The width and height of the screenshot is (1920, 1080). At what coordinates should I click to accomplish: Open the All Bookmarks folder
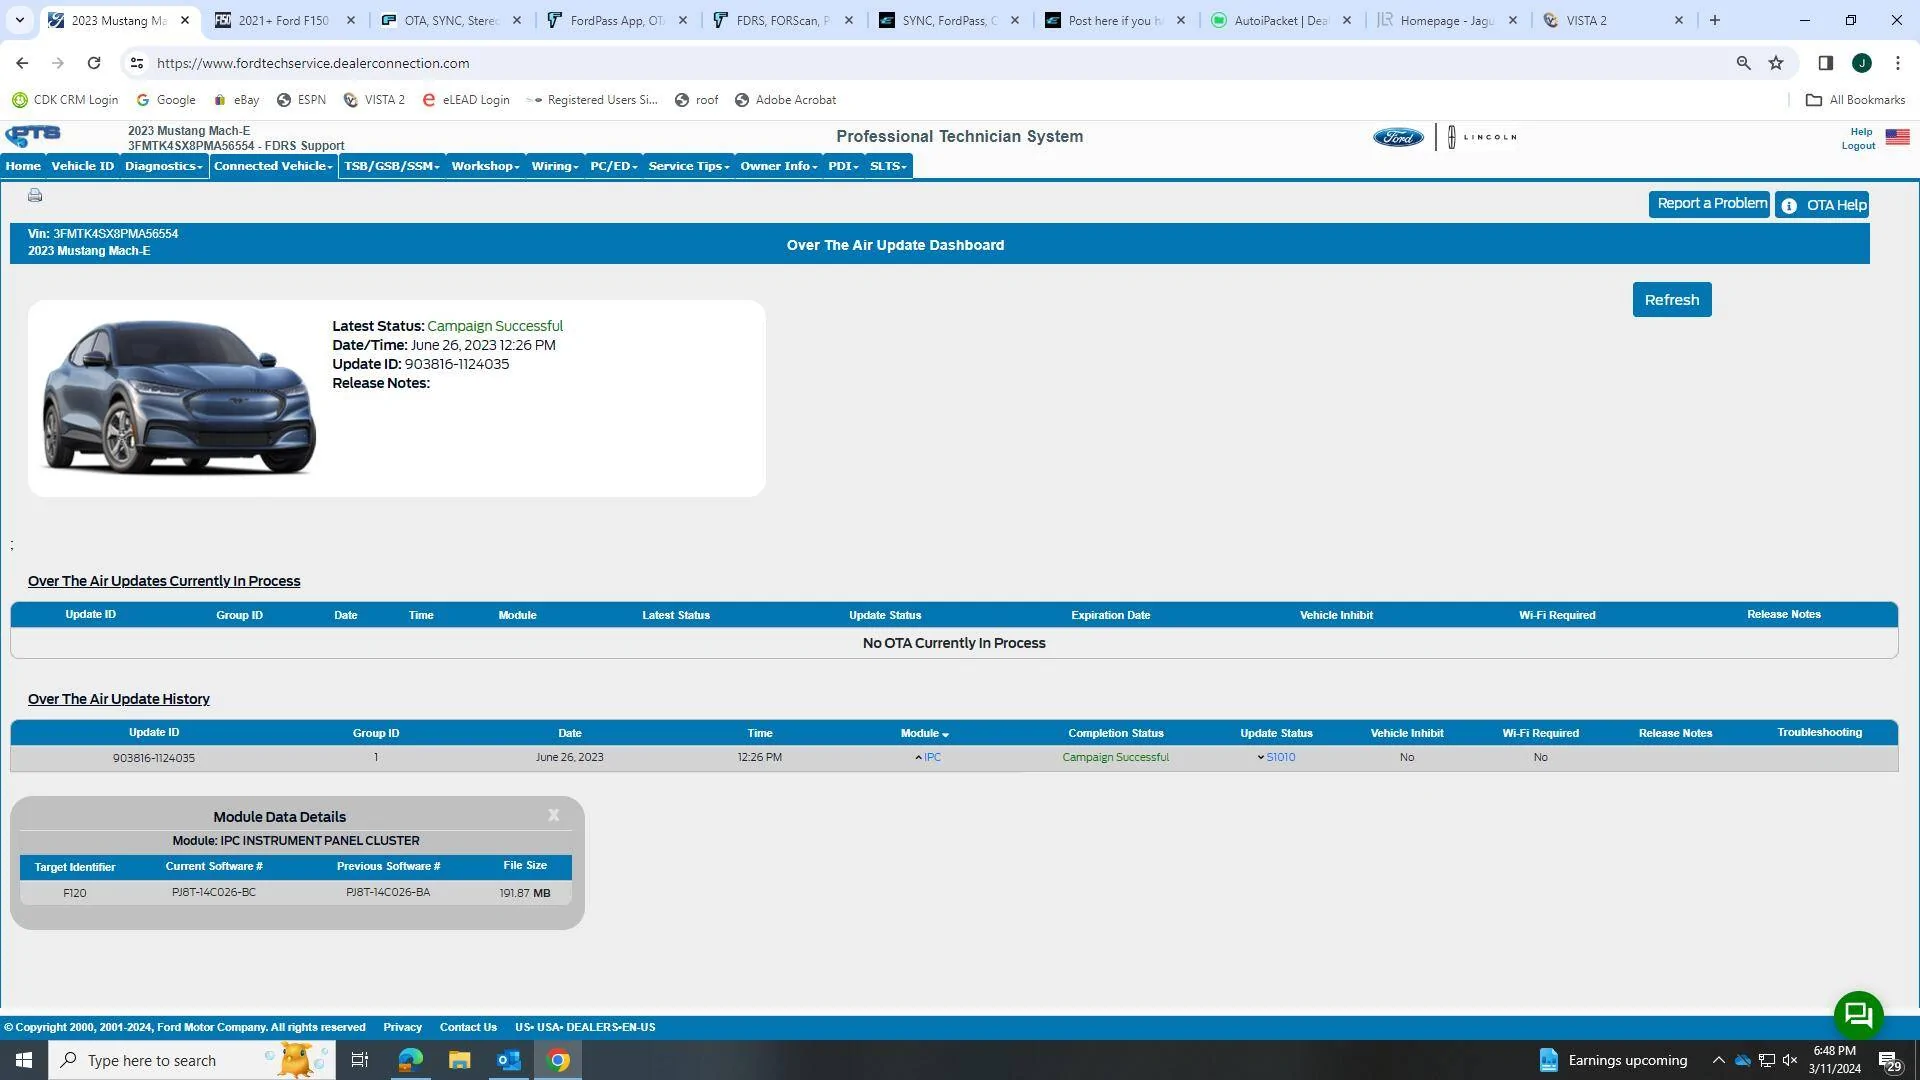coord(1855,100)
